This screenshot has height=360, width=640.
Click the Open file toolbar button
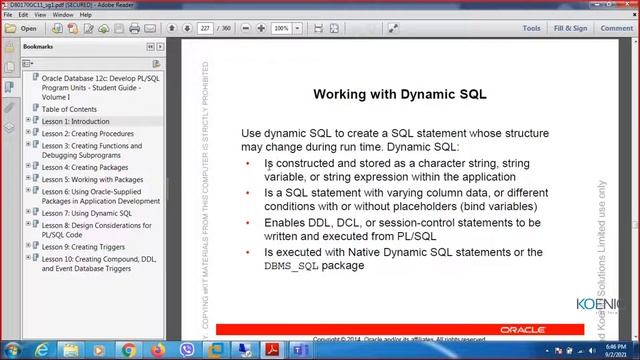click(21, 29)
